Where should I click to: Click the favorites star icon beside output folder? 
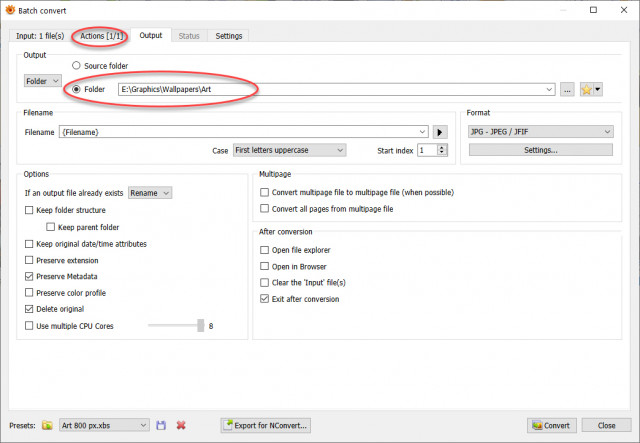pyautogui.click(x=586, y=89)
